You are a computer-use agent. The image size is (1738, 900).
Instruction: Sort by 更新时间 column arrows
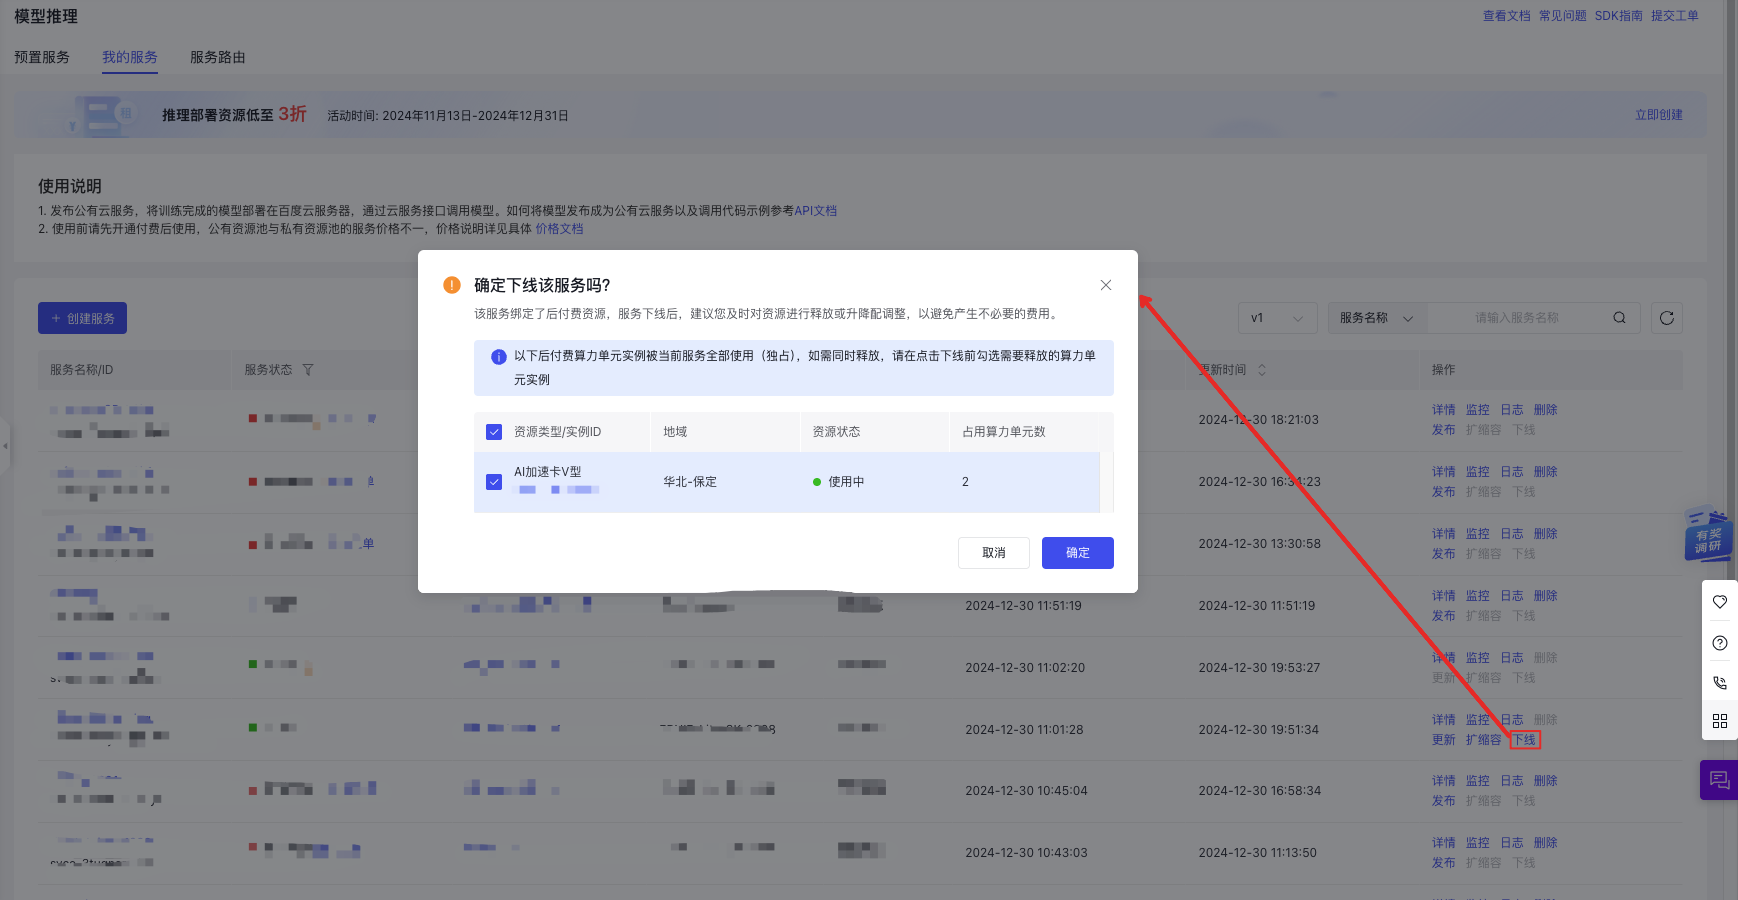point(1262,370)
